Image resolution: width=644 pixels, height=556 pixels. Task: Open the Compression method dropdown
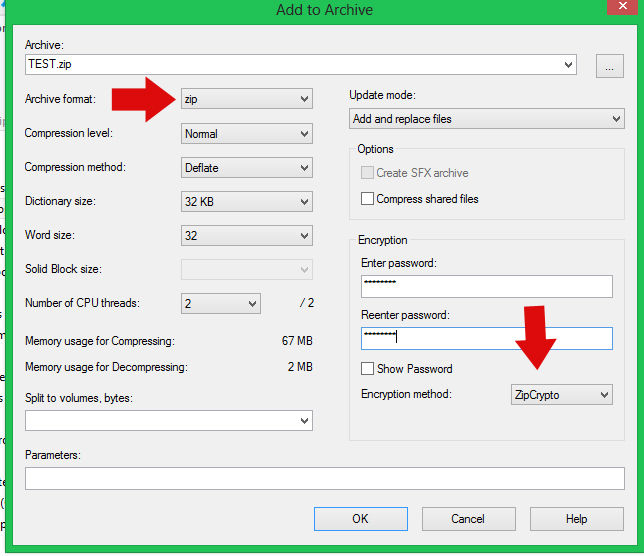click(x=247, y=168)
